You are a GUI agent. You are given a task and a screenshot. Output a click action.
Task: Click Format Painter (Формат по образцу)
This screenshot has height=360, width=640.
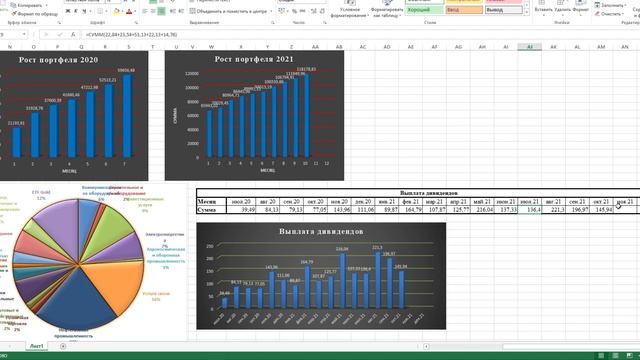click(x=35, y=14)
